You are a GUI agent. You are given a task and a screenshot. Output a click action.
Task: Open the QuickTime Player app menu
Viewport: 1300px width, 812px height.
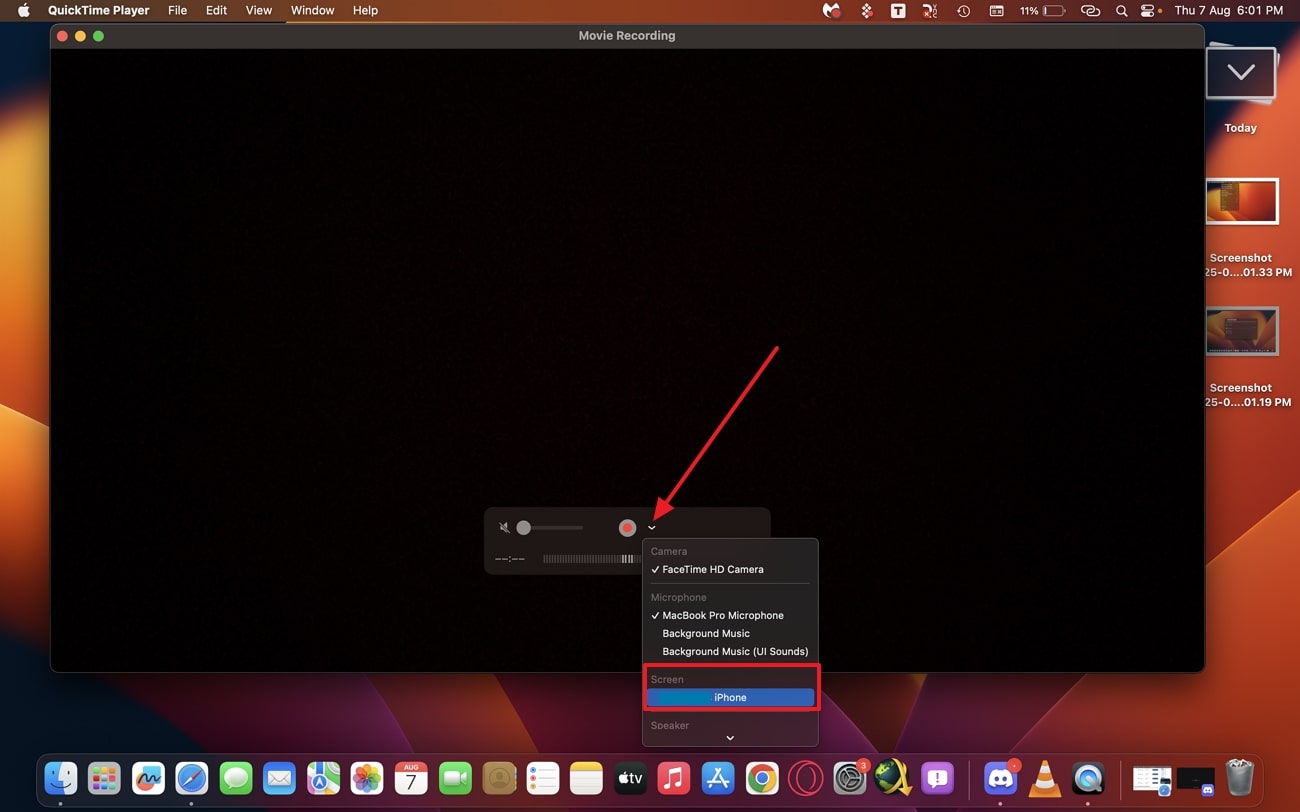click(x=99, y=10)
